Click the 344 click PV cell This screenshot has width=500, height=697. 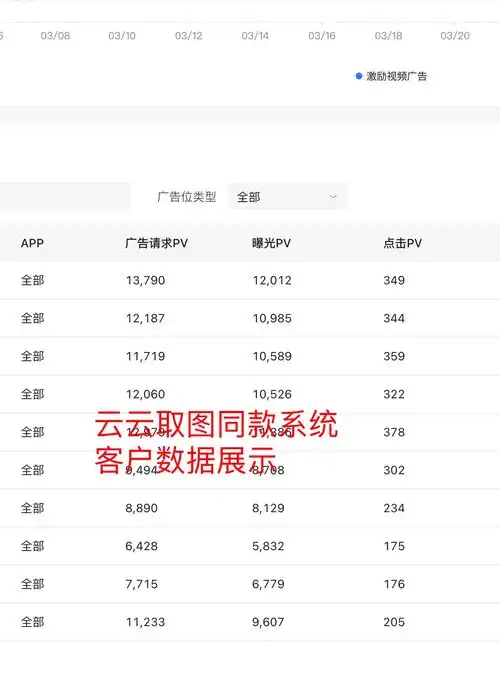click(x=394, y=318)
